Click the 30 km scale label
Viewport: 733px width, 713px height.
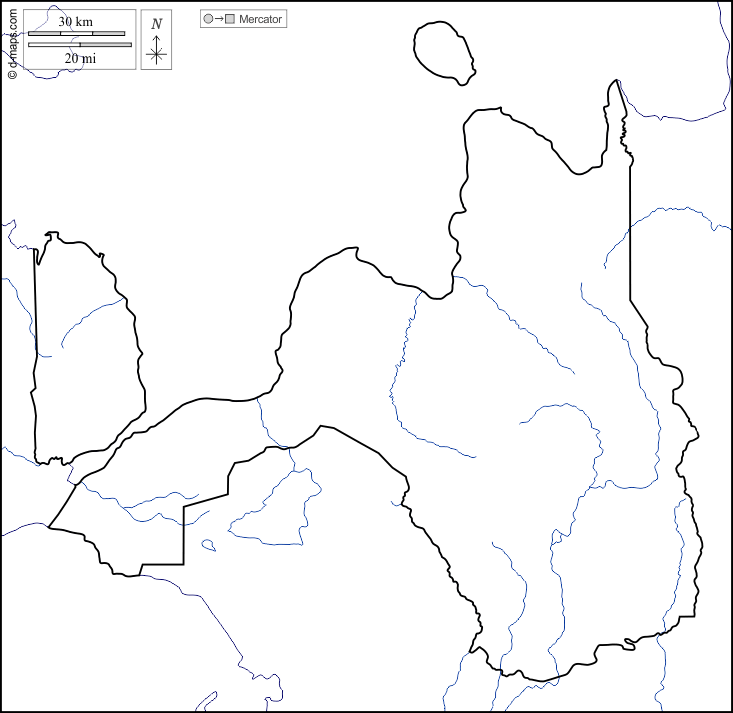click(76, 22)
